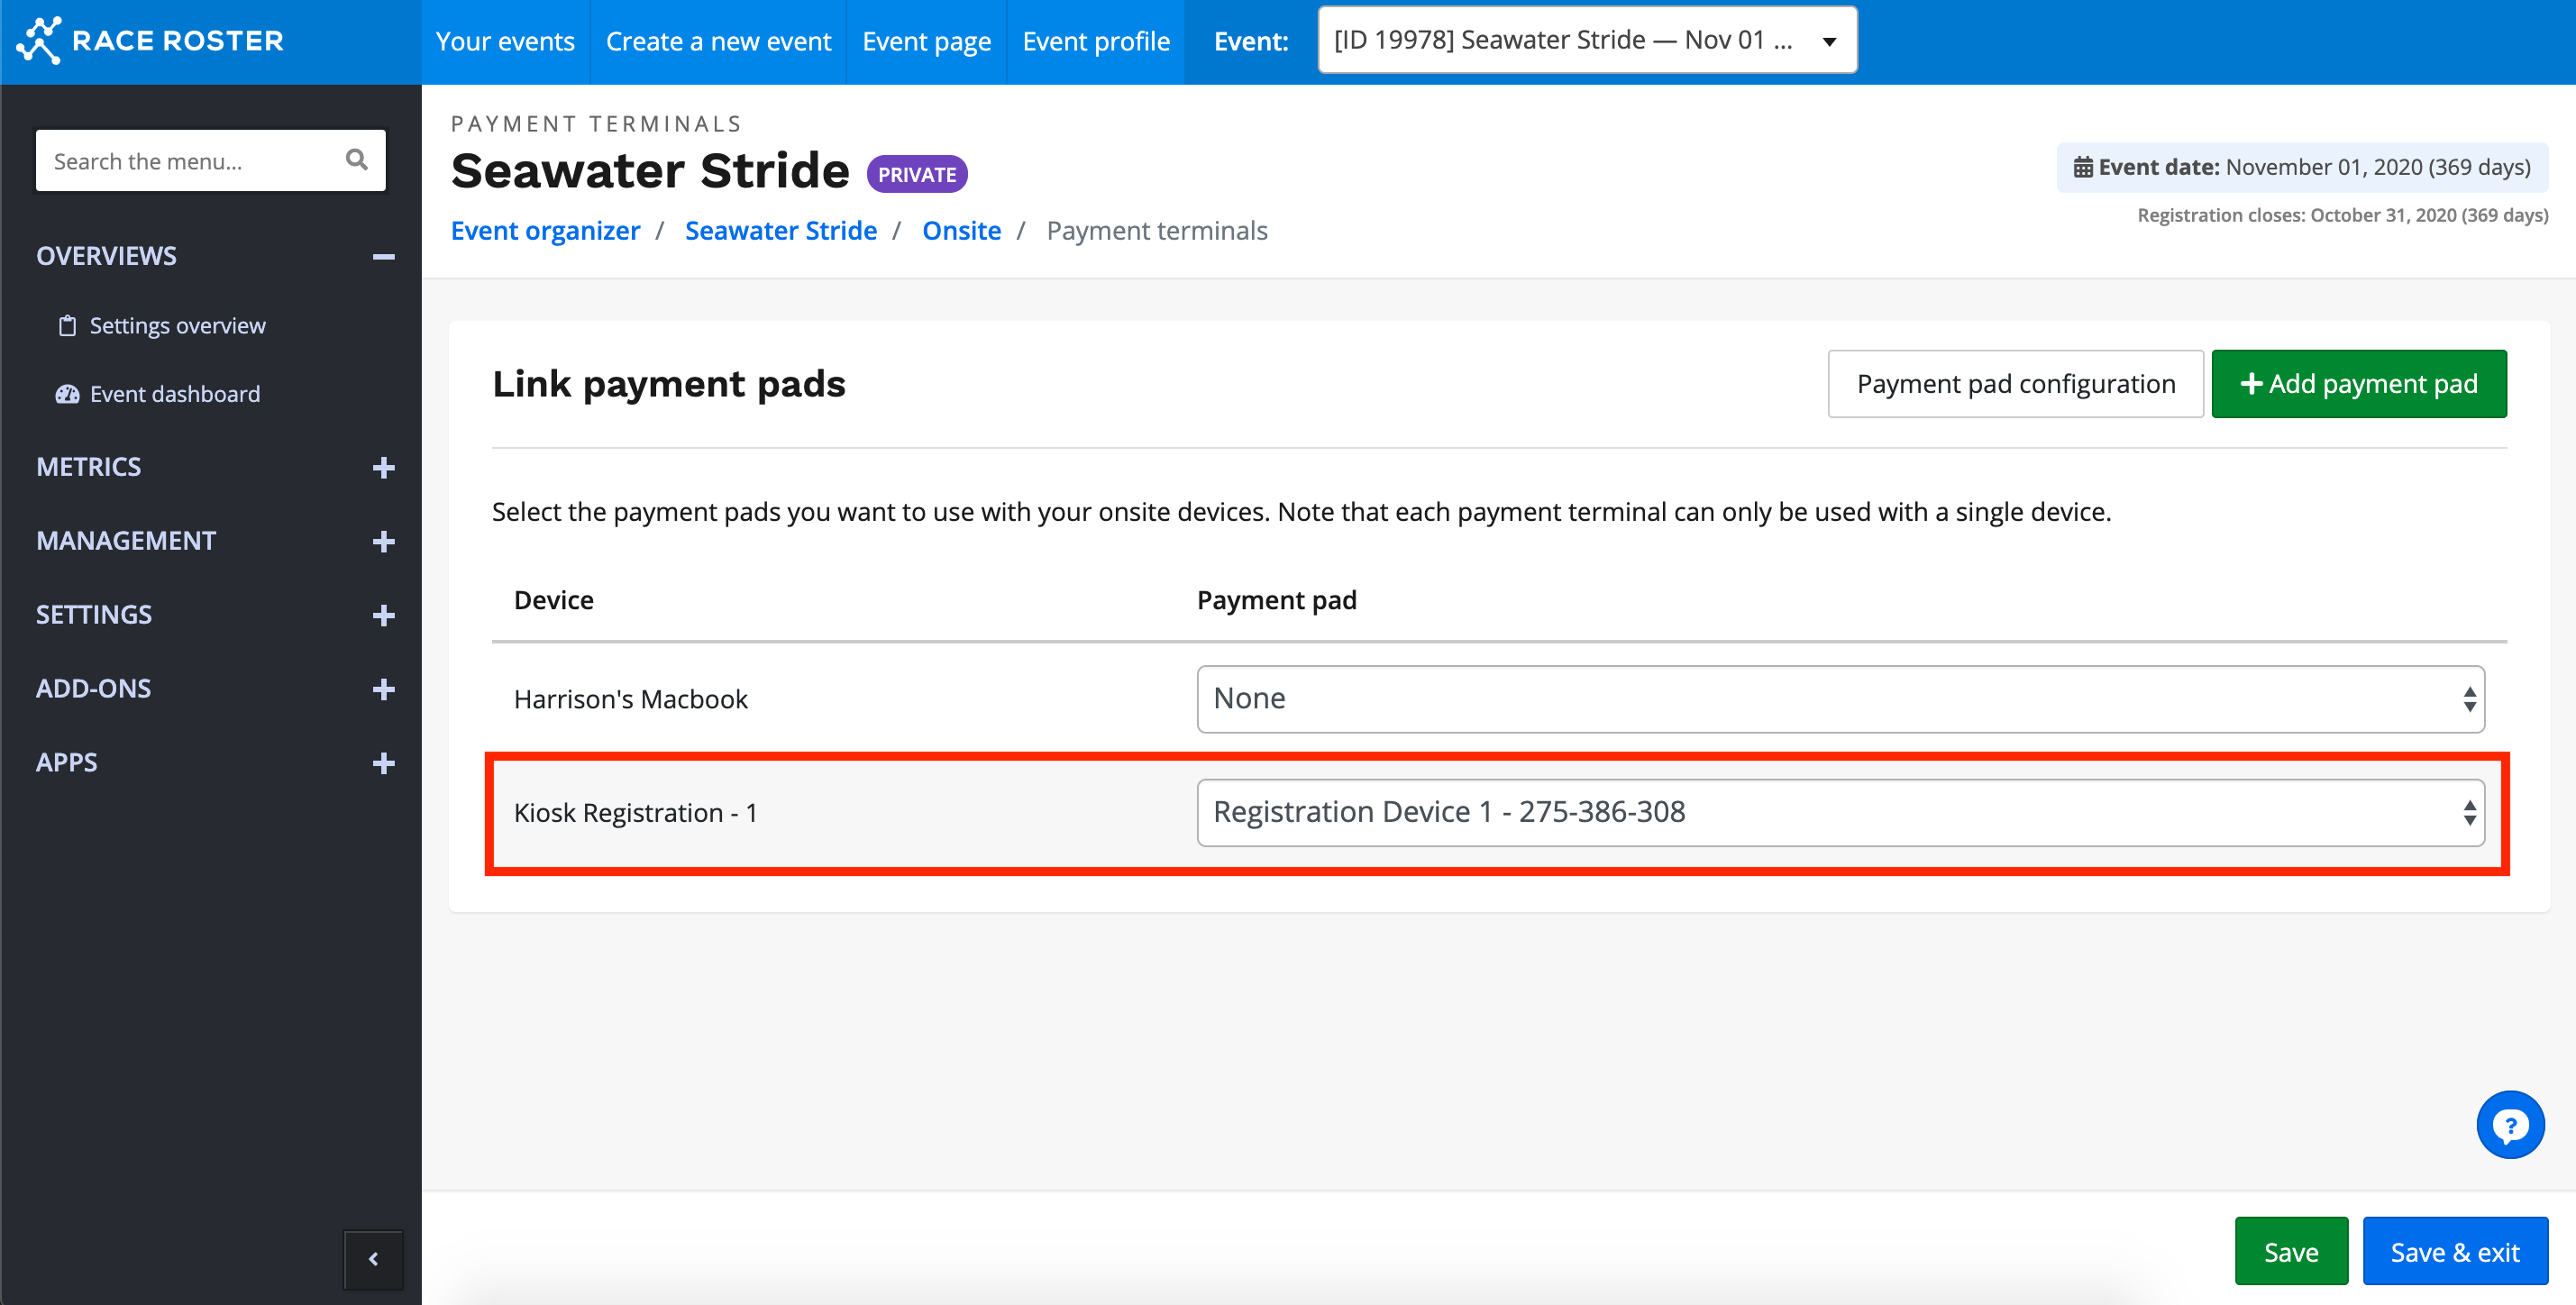This screenshot has height=1305, width=2576.
Task: Open Kiosk Registration payment pad dropdown
Action: [1840, 812]
